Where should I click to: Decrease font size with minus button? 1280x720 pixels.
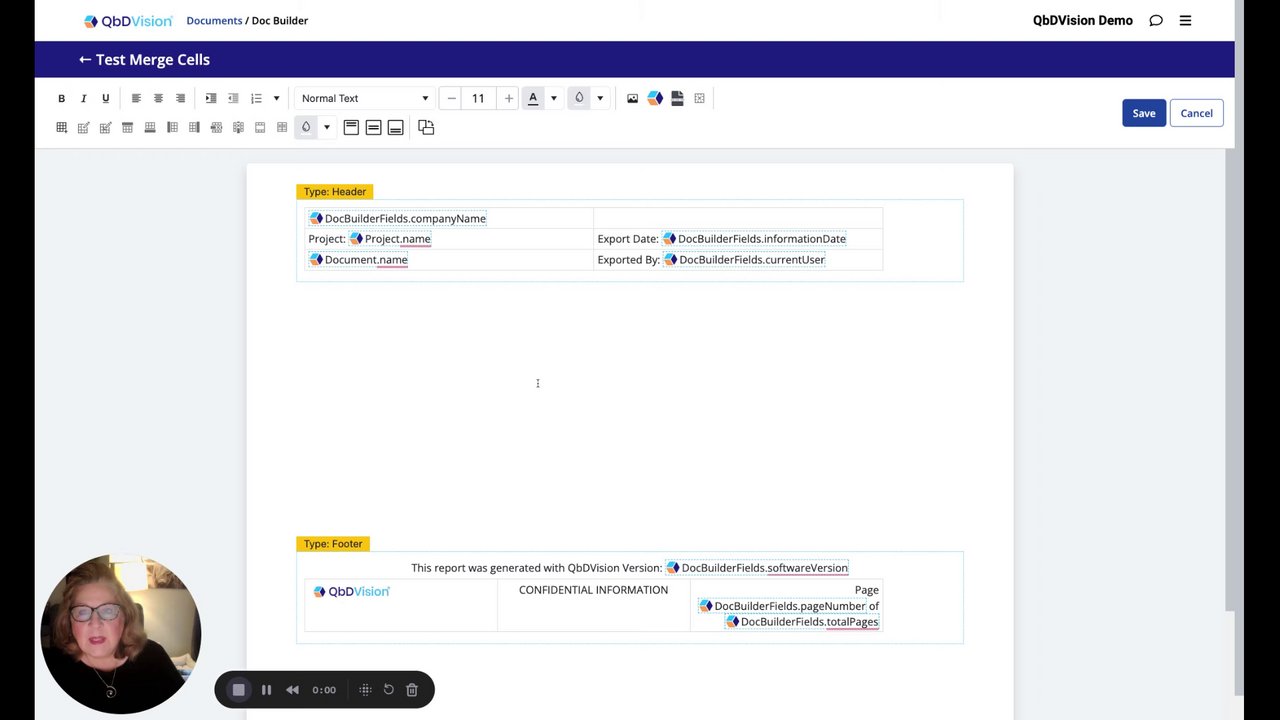point(451,98)
